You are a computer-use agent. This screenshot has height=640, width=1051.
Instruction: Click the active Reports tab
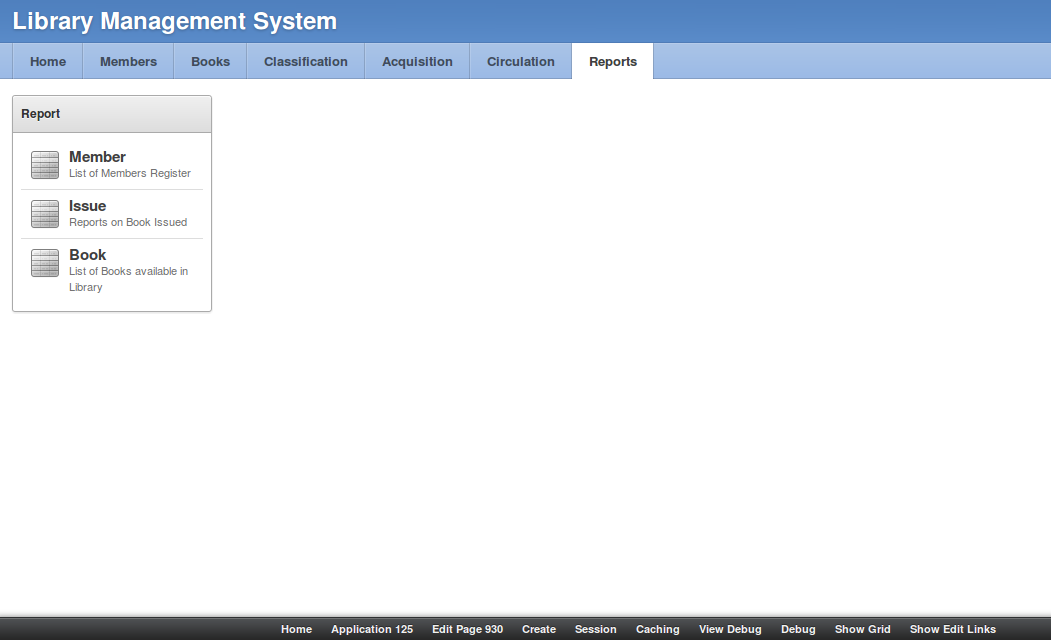[612, 62]
